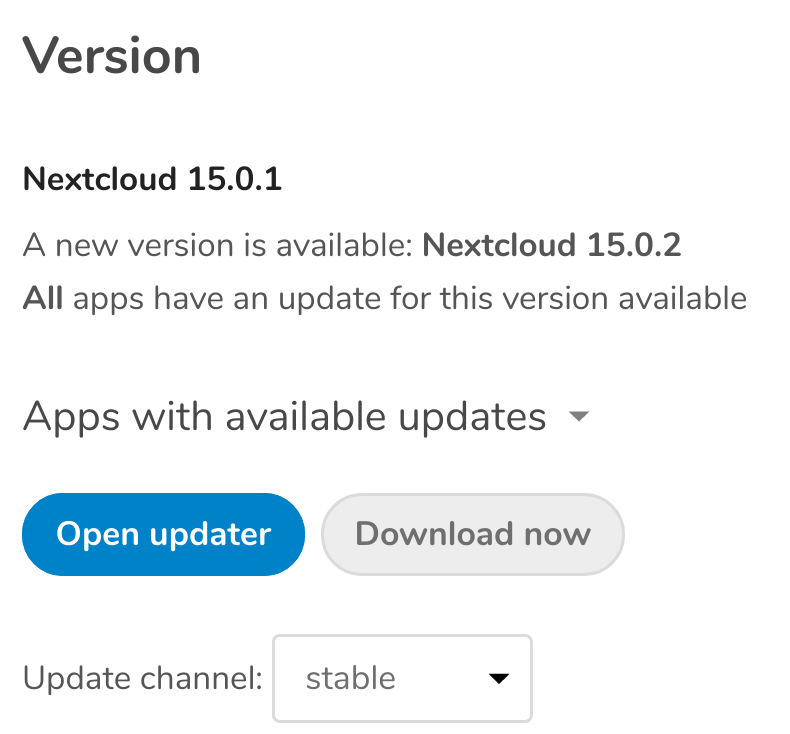Image resolution: width=790 pixels, height=734 pixels.
Task: Click the triangle next to Apps with available updates
Action: coord(577,417)
